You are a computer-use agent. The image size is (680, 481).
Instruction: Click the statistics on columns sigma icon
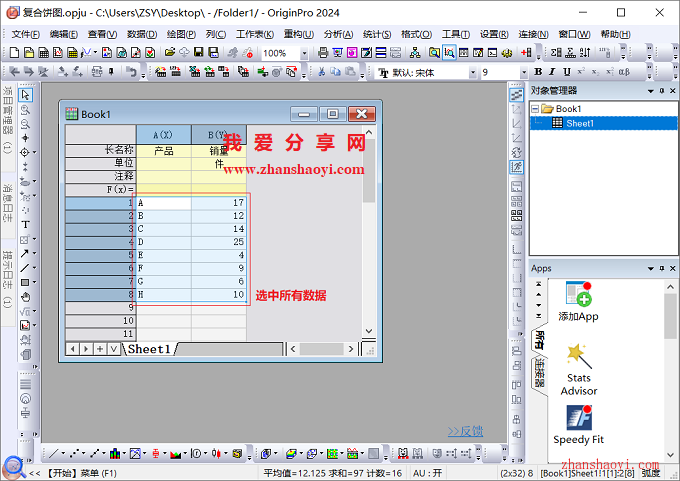point(556,53)
